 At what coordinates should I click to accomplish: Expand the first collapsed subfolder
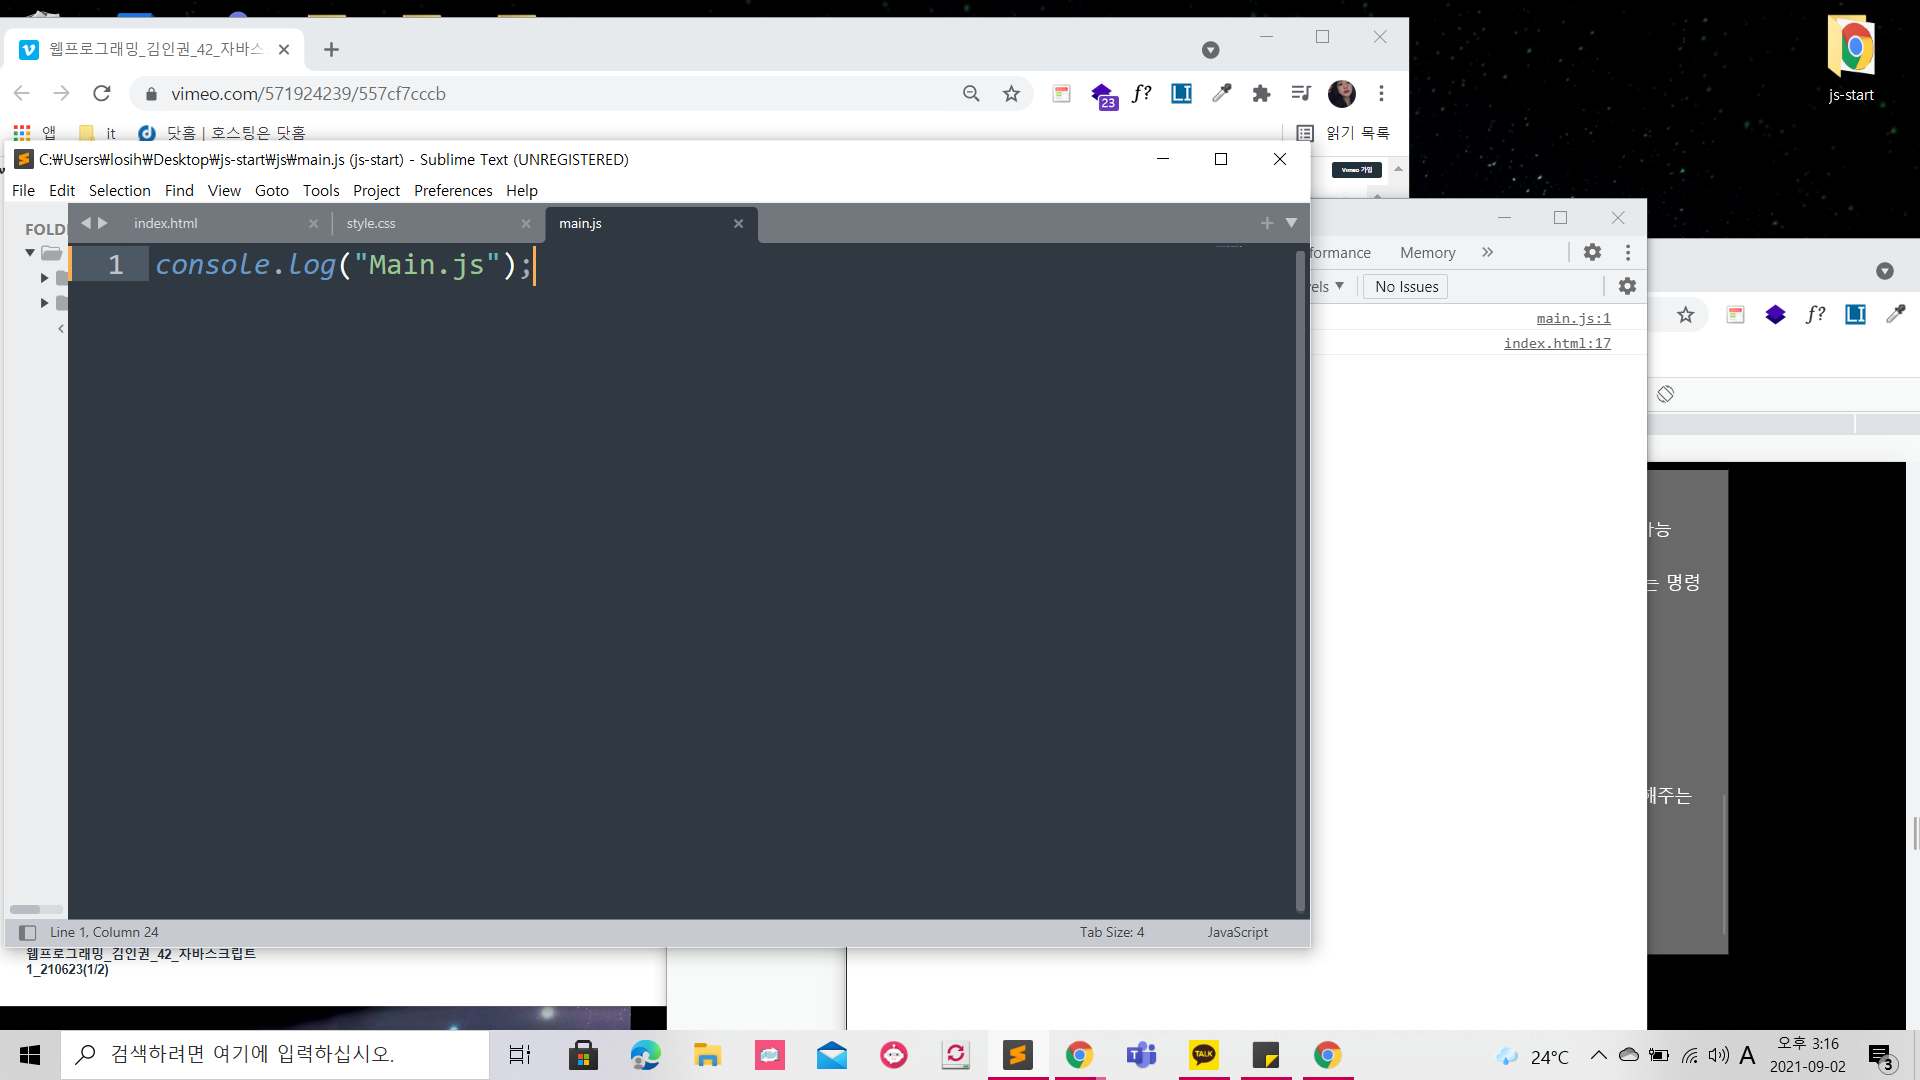point(44,278)
